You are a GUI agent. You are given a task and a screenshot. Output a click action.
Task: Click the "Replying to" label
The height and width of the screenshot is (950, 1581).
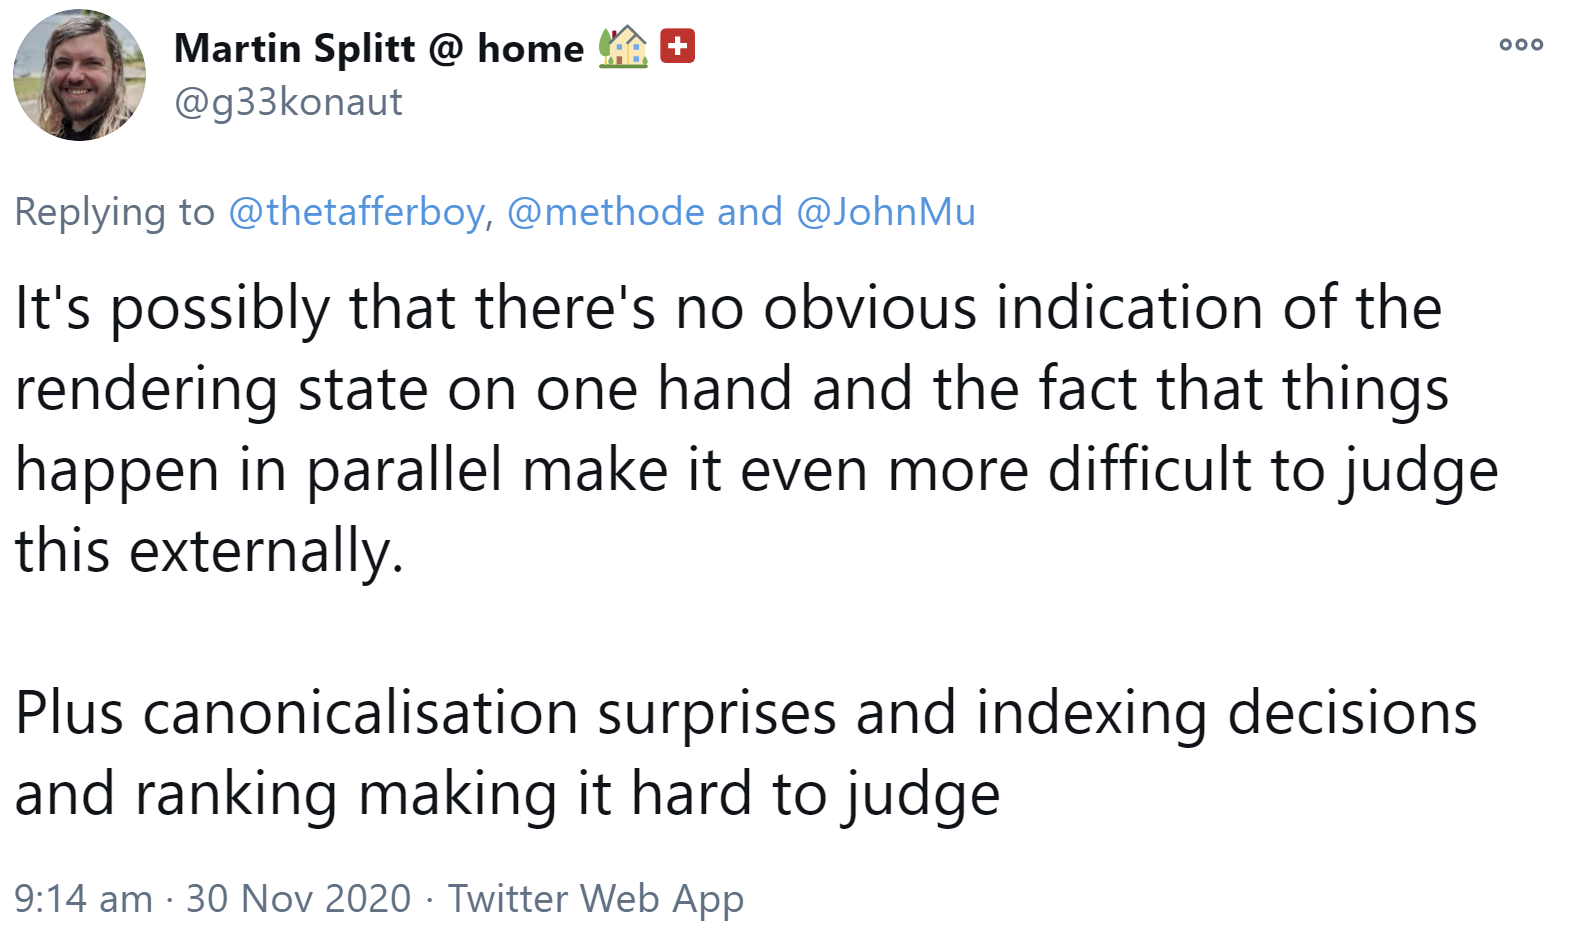114,212
